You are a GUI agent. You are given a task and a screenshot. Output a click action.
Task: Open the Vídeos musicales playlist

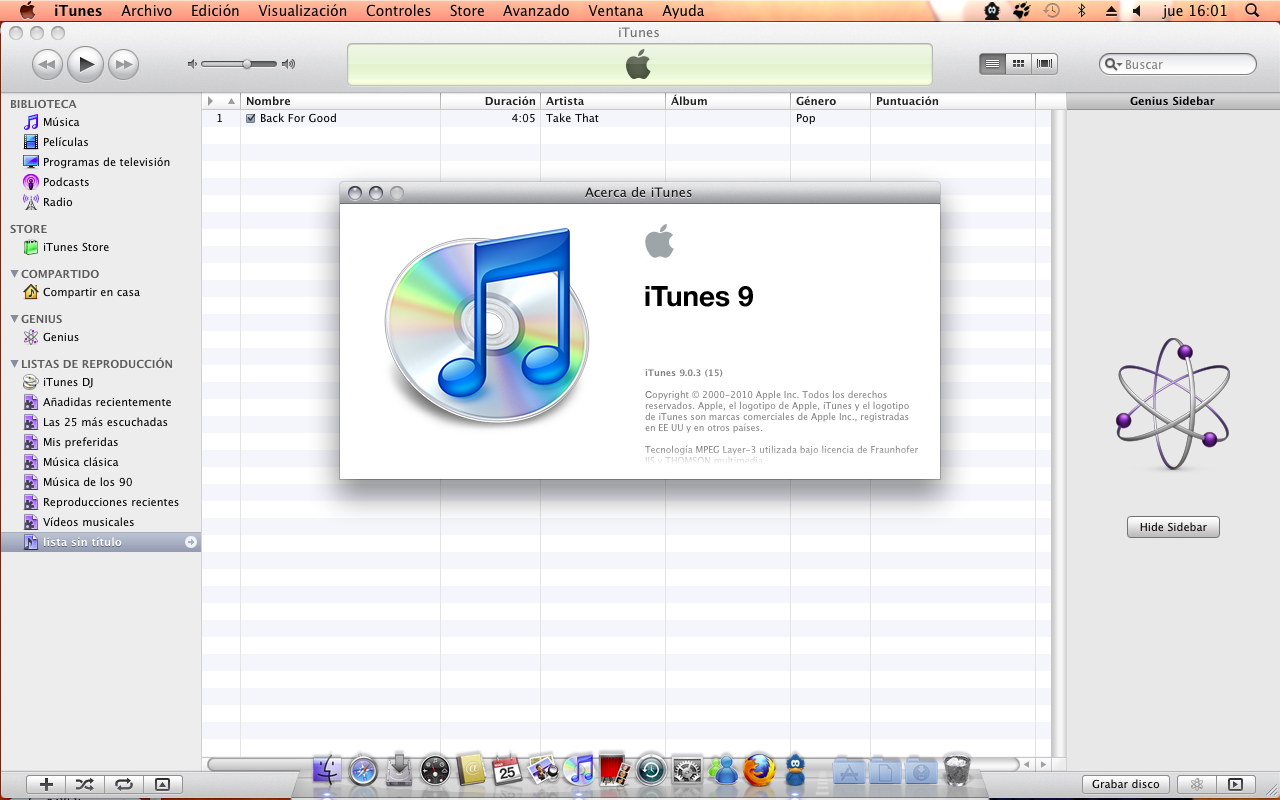pos(100,522)
